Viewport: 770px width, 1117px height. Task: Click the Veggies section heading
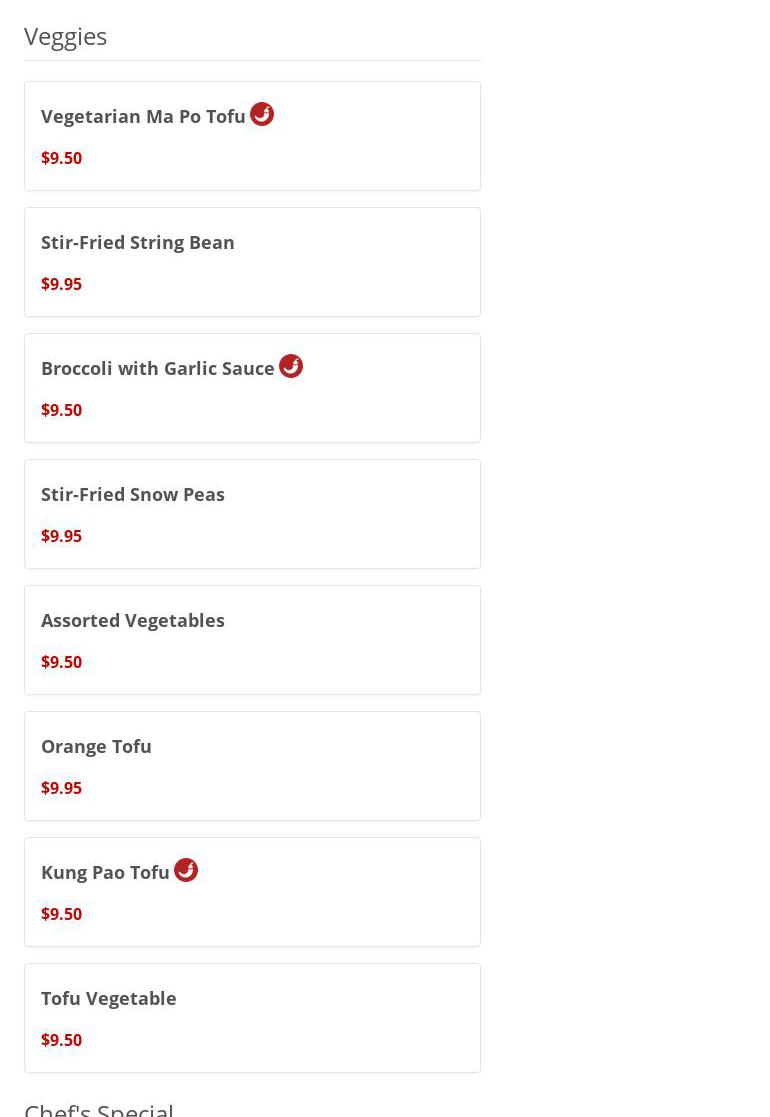pyautogui.click(x=66, y=36)
